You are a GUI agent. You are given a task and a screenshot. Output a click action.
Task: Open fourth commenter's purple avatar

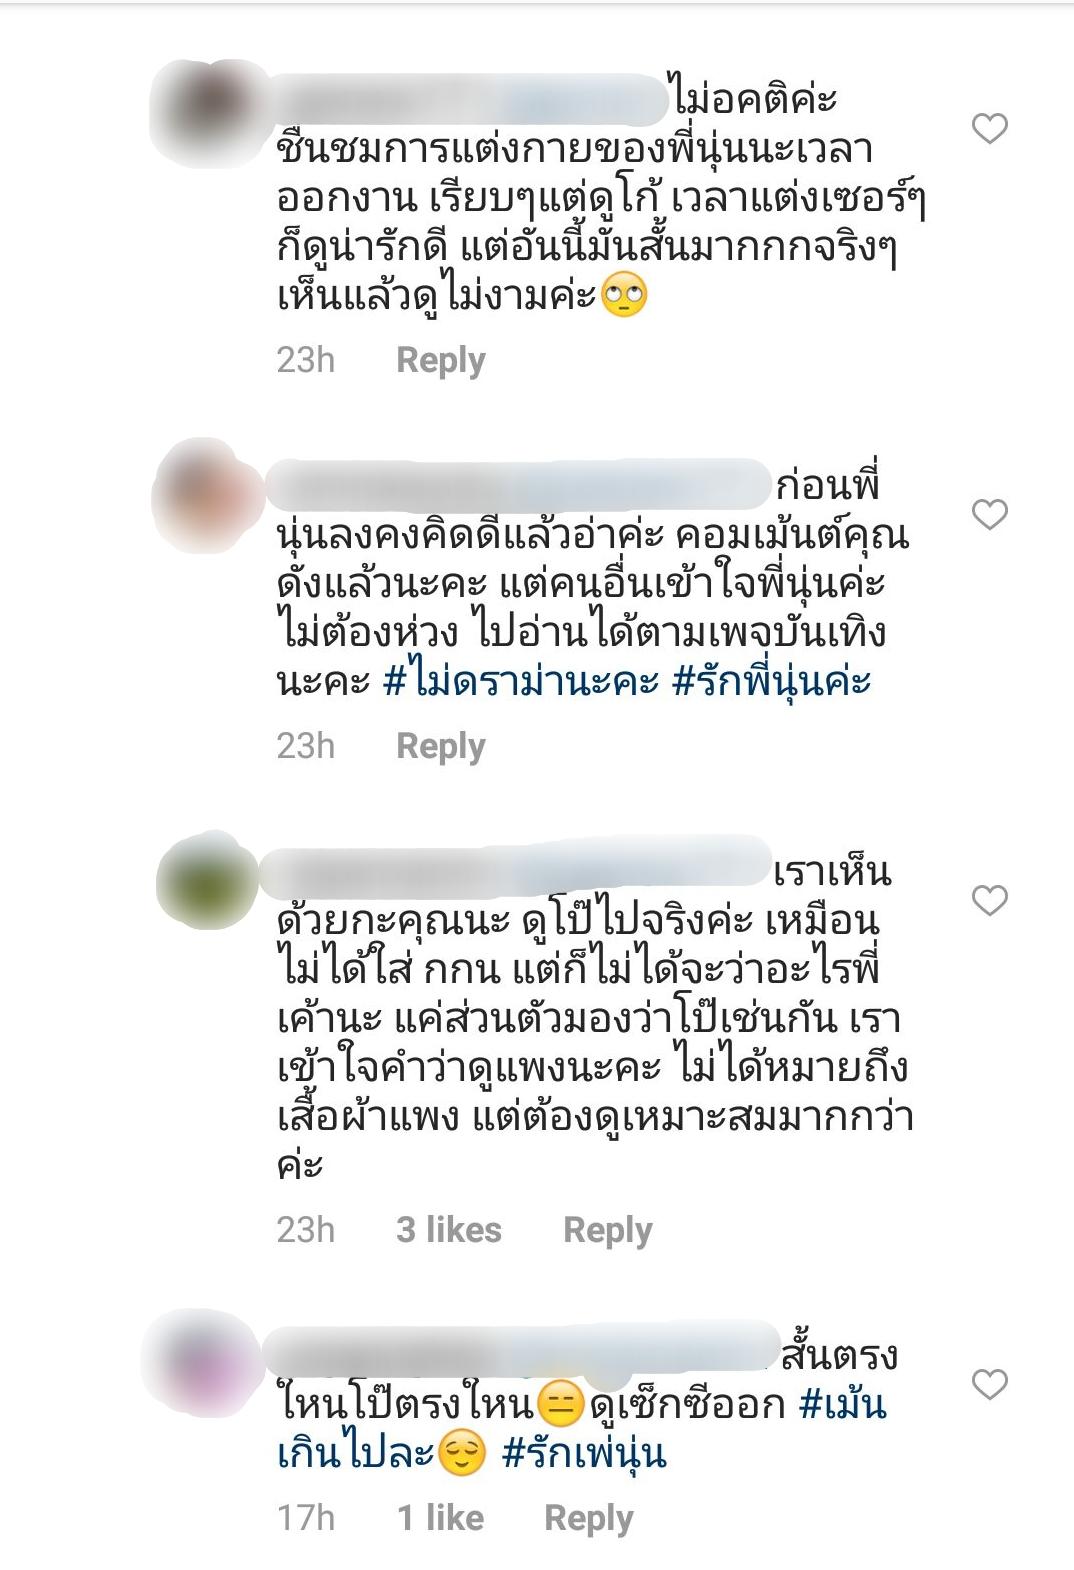[205, 1365]
